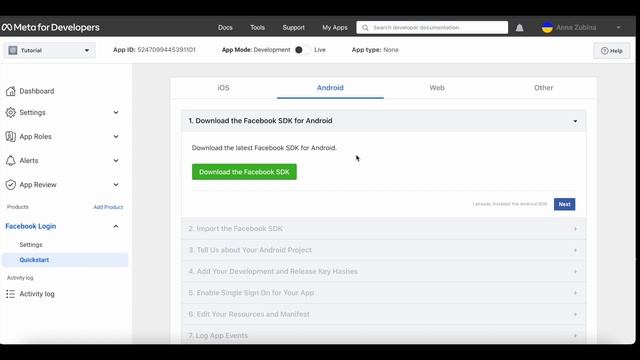Switch to the Other tab

[x=543, y=88]
